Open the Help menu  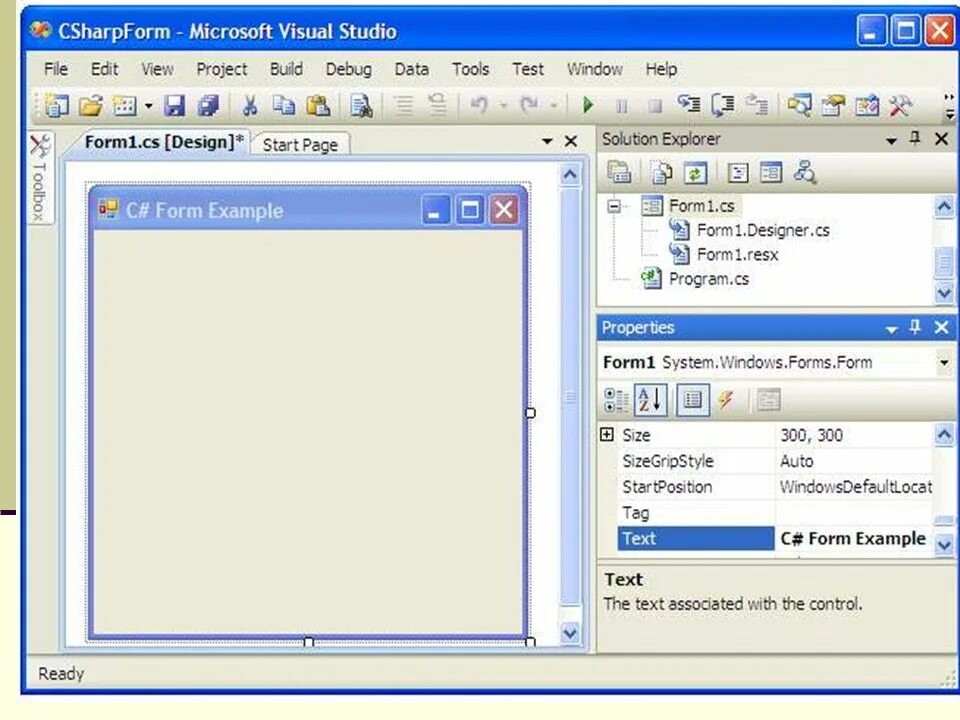tap(661, 69)
